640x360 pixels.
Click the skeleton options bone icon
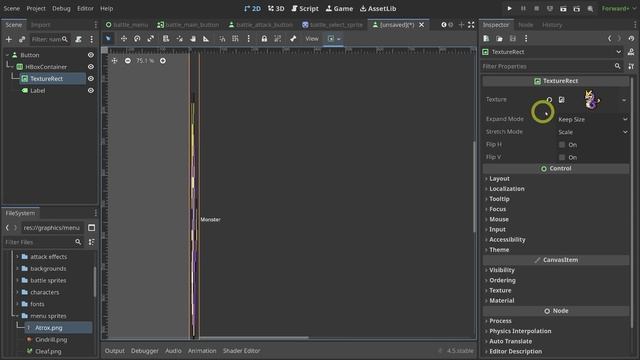(x=293, y=38)
